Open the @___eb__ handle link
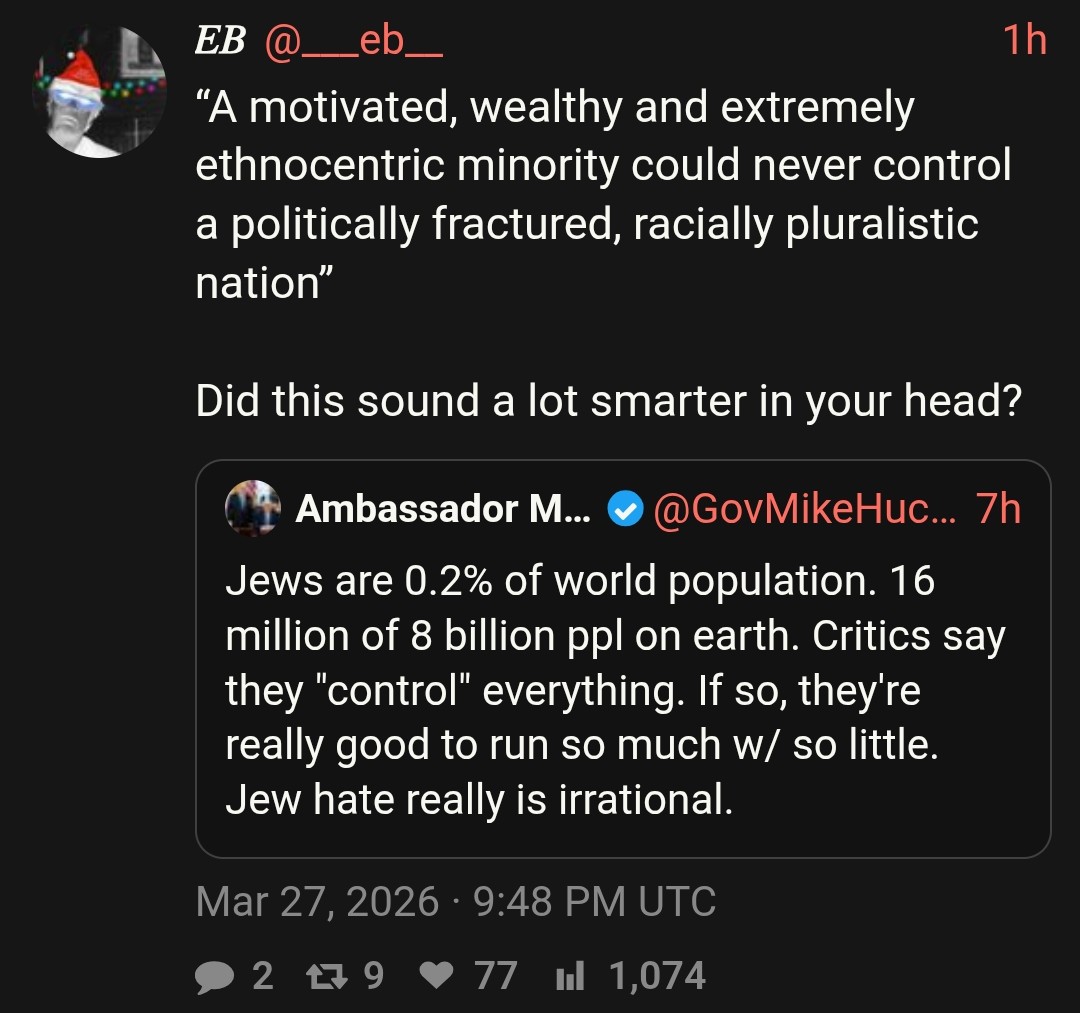The width and height of the screenshot is (1080, 1013). pos(352,40)
